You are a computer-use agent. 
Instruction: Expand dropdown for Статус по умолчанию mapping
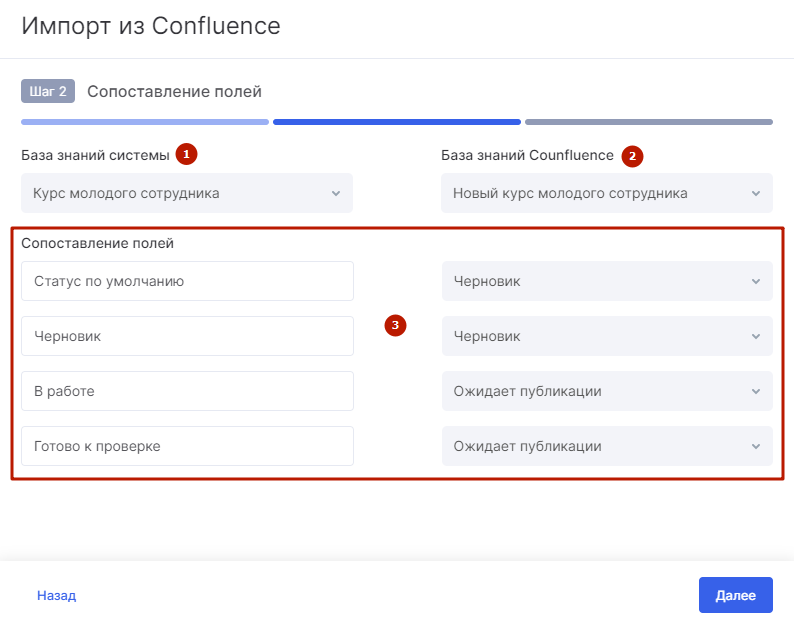(x=606, y=281)
